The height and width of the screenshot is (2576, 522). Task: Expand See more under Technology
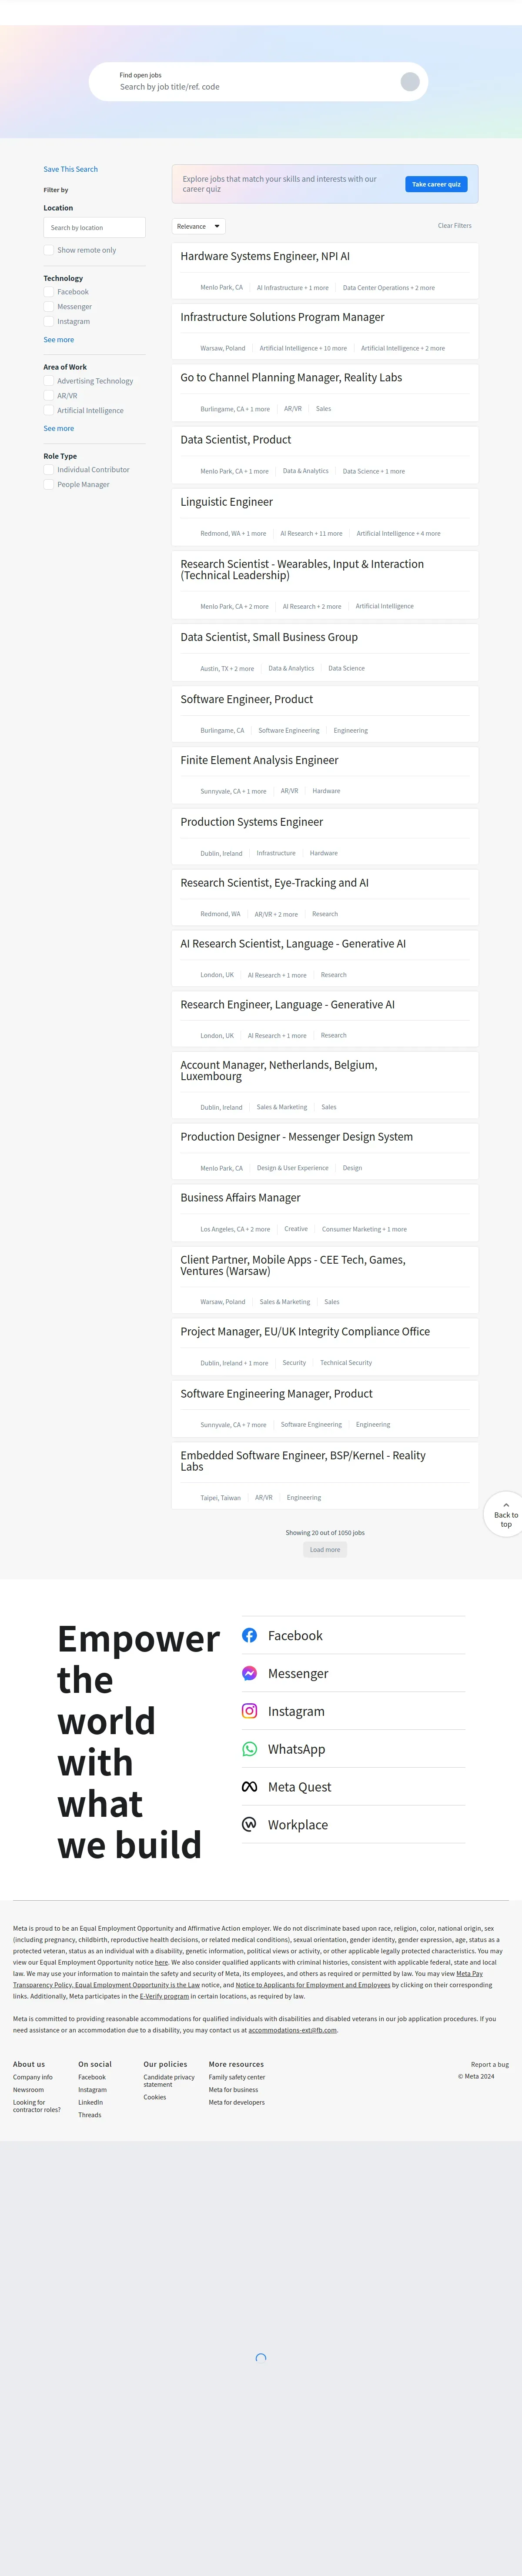point(59,340)
